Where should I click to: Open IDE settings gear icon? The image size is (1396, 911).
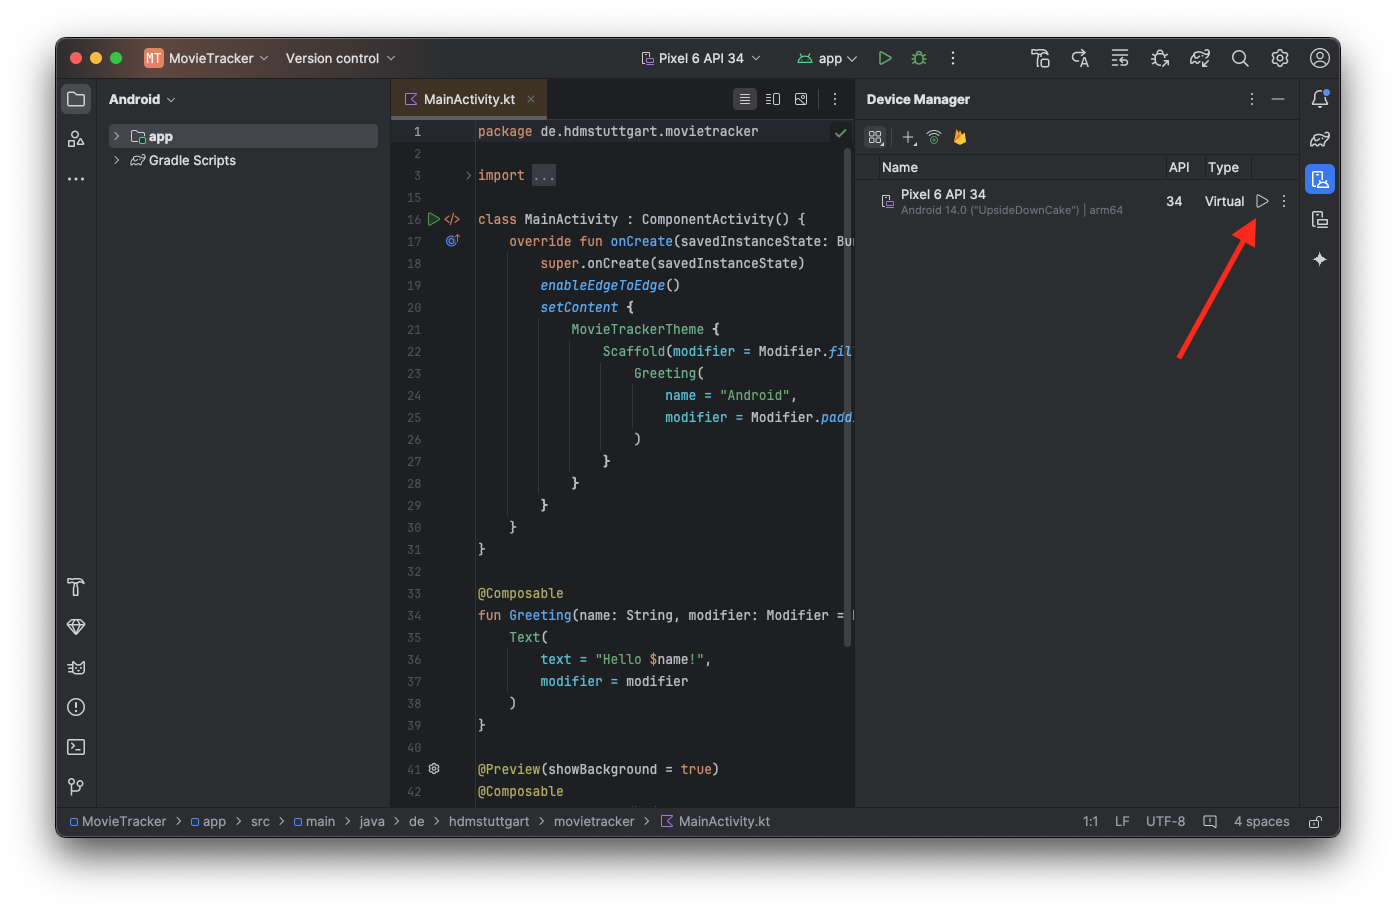(x=1280, y=58)
